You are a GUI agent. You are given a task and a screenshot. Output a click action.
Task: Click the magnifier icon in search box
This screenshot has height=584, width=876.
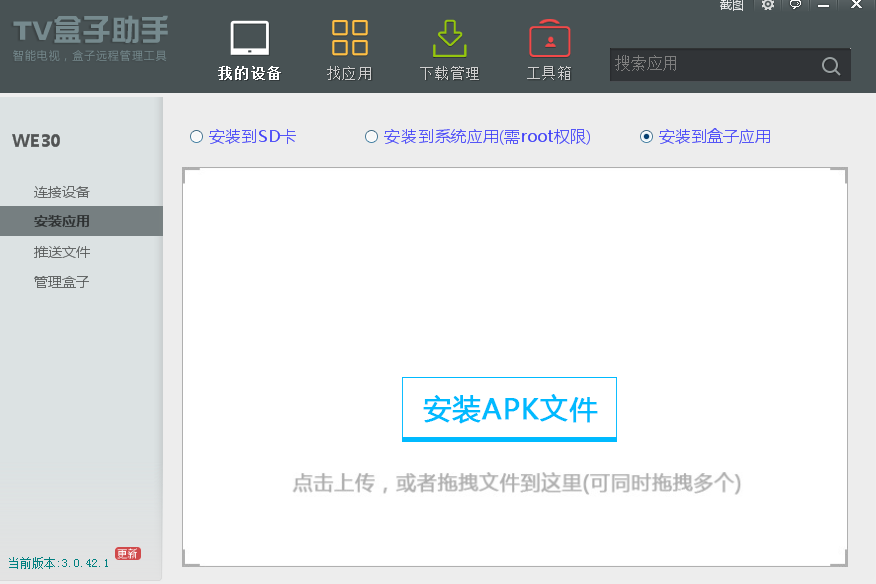coord(831,65)
